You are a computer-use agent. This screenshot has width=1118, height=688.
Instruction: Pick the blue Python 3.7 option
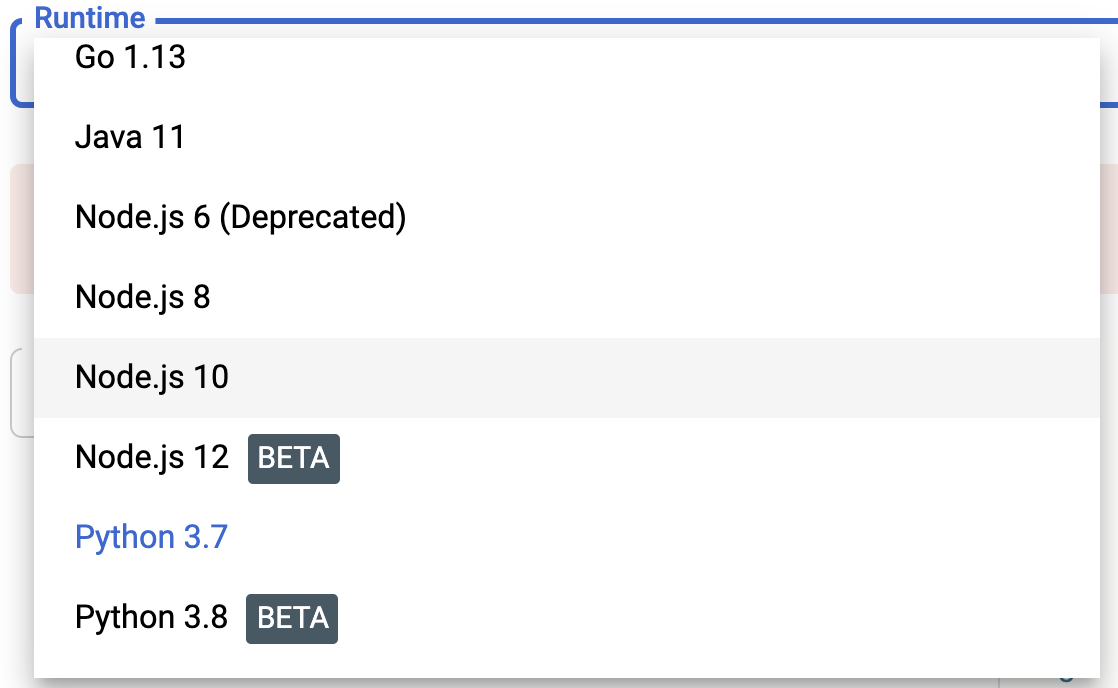(x=567, y=537)
